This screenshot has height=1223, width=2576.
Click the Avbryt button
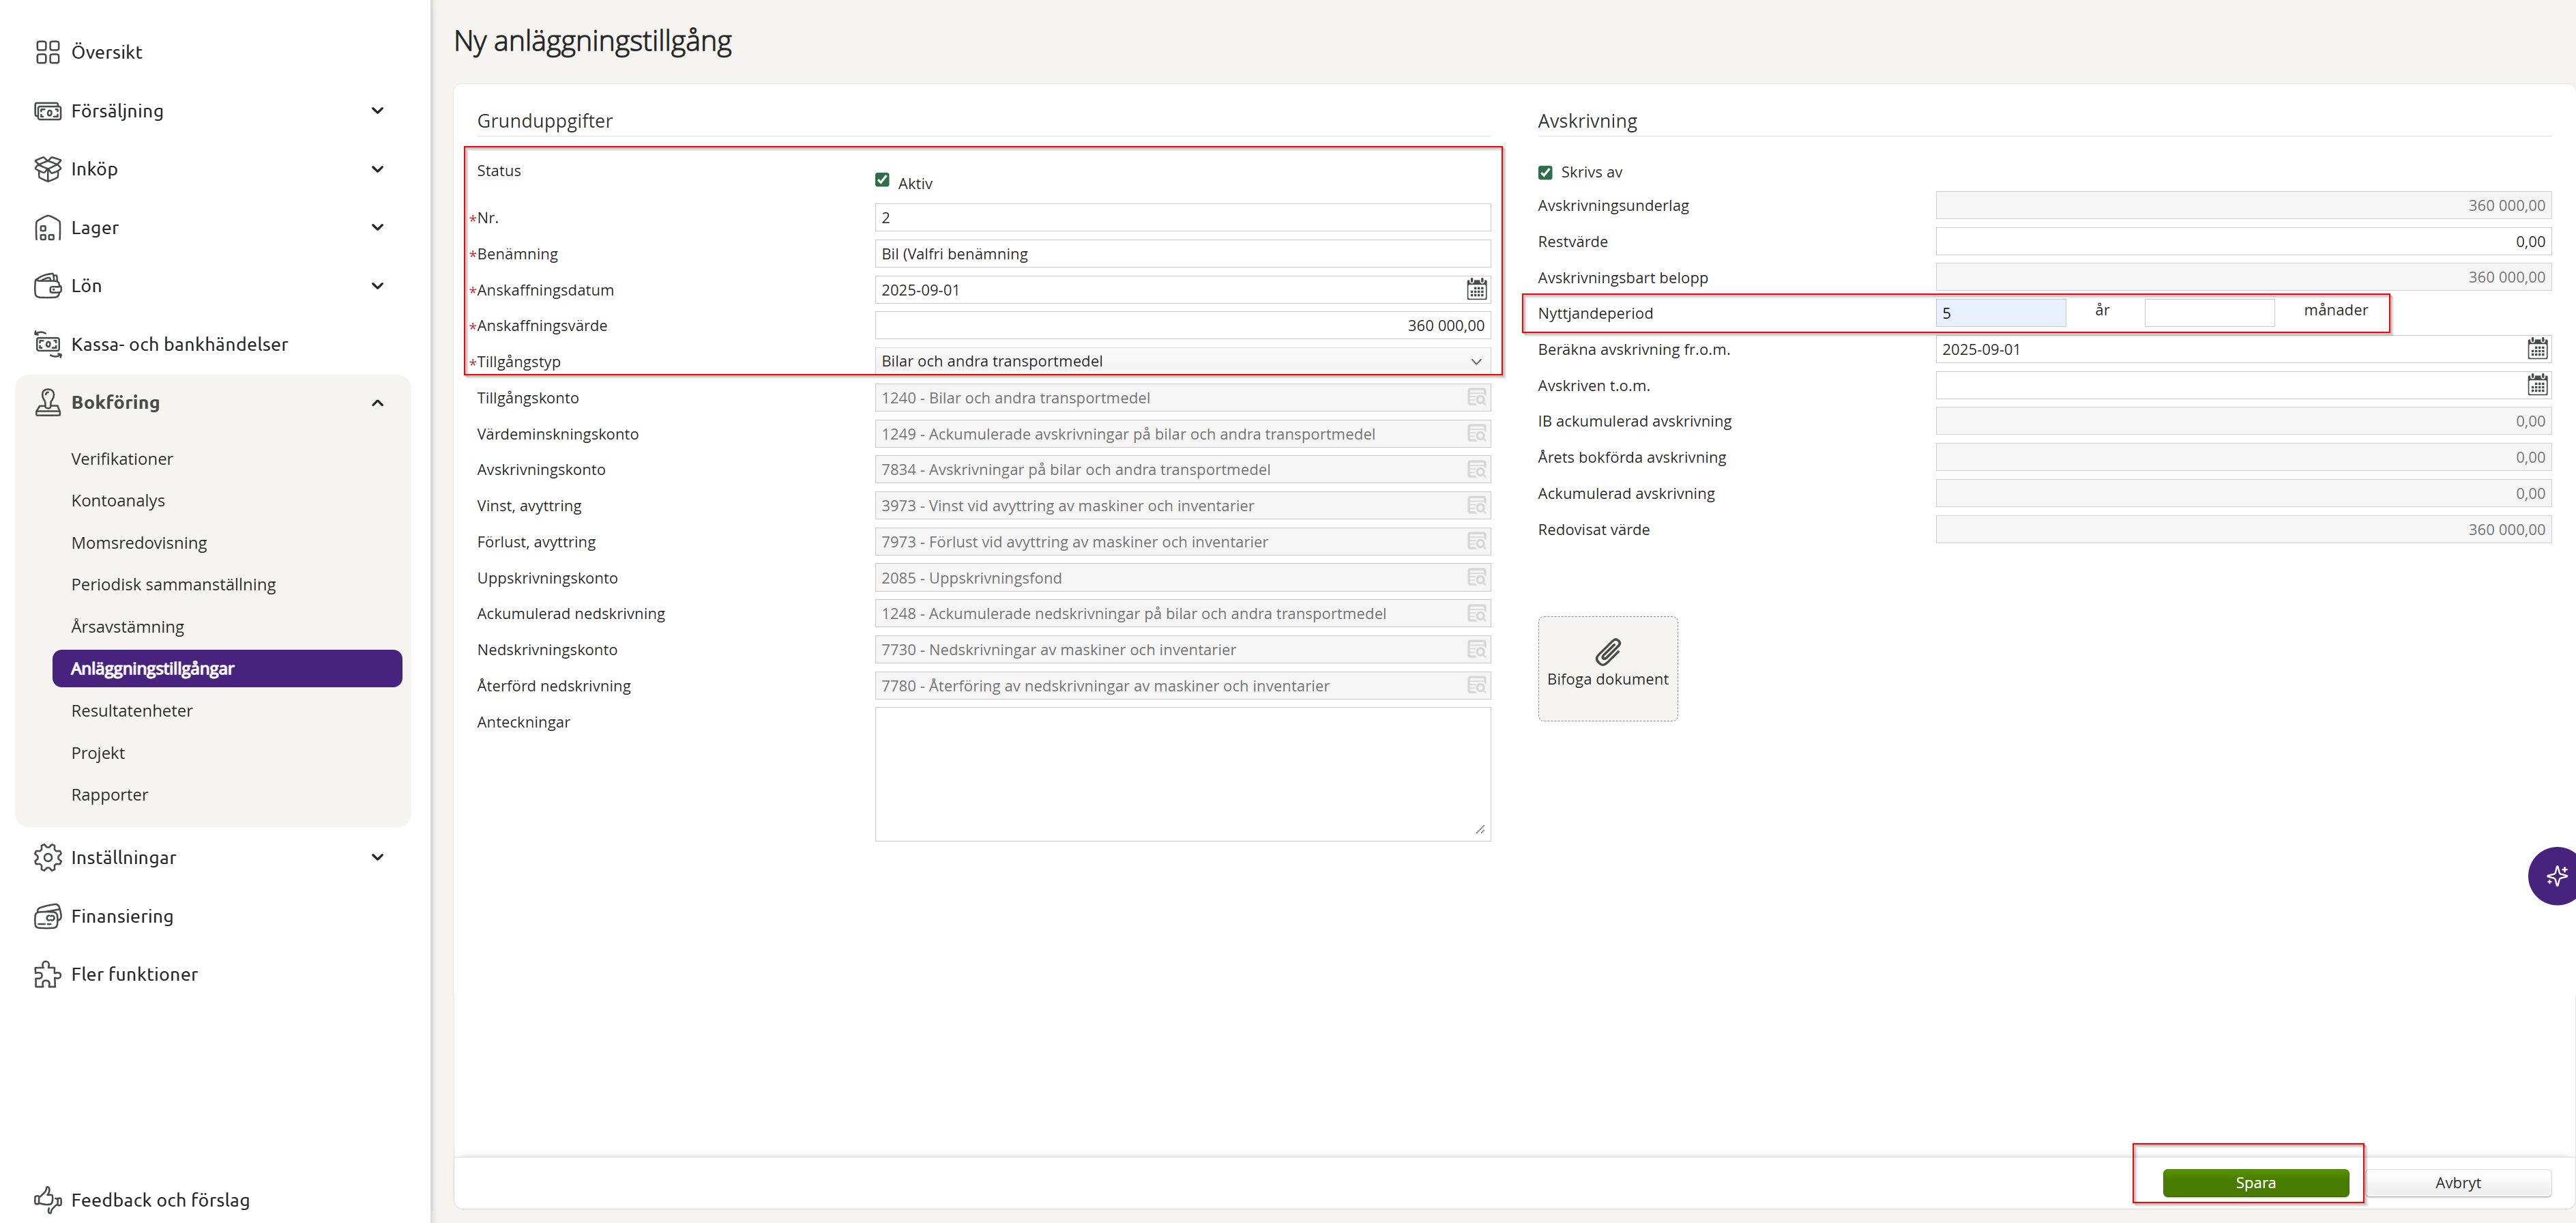pos(2457,1182)
